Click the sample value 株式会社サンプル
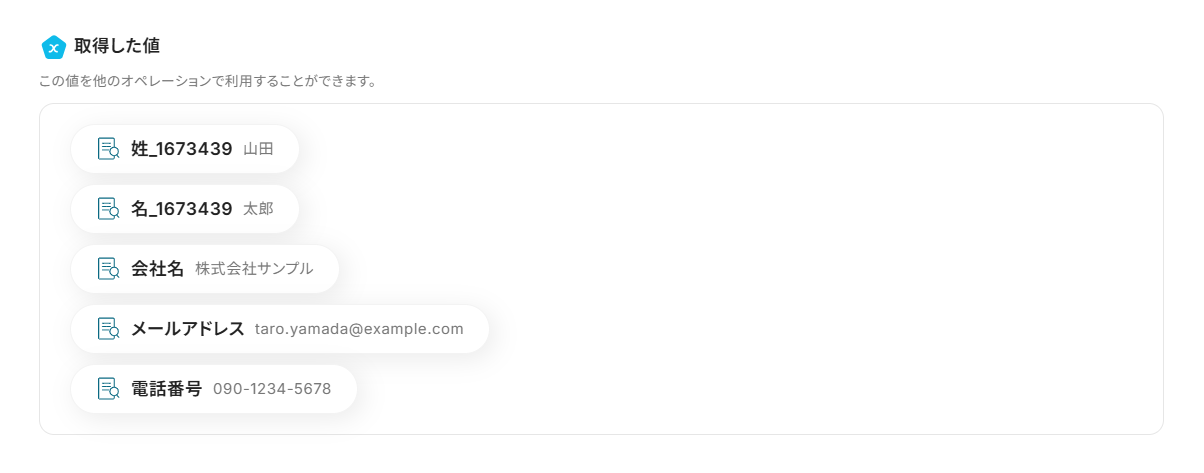Screen dimensions: 1204x473 tap(254, 269)
